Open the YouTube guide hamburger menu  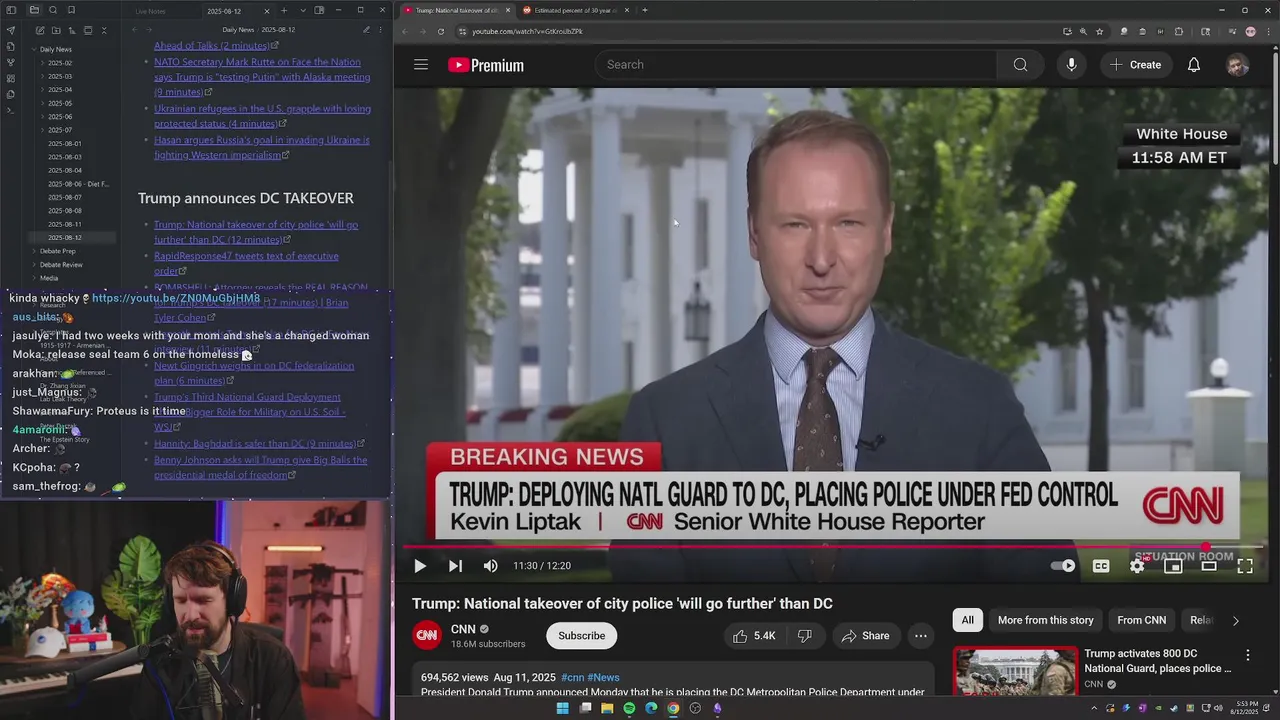click(421, 65)
